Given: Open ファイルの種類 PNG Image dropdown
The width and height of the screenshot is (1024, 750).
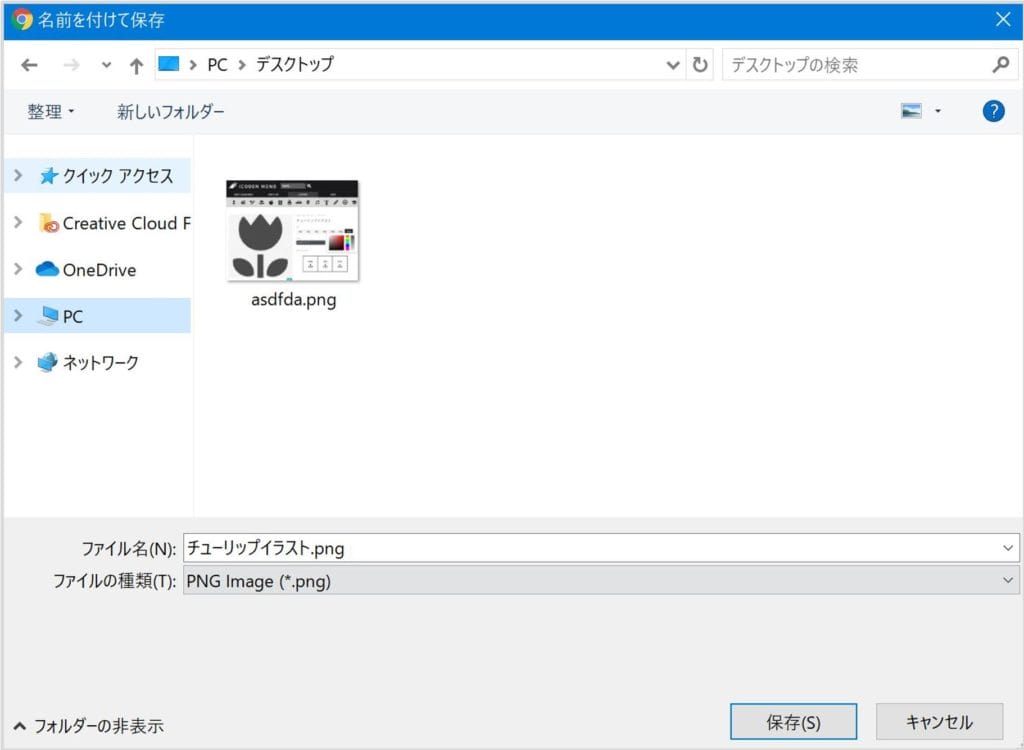Looking at the screenshot, I should pyautogui.click(x=600, y=580).
